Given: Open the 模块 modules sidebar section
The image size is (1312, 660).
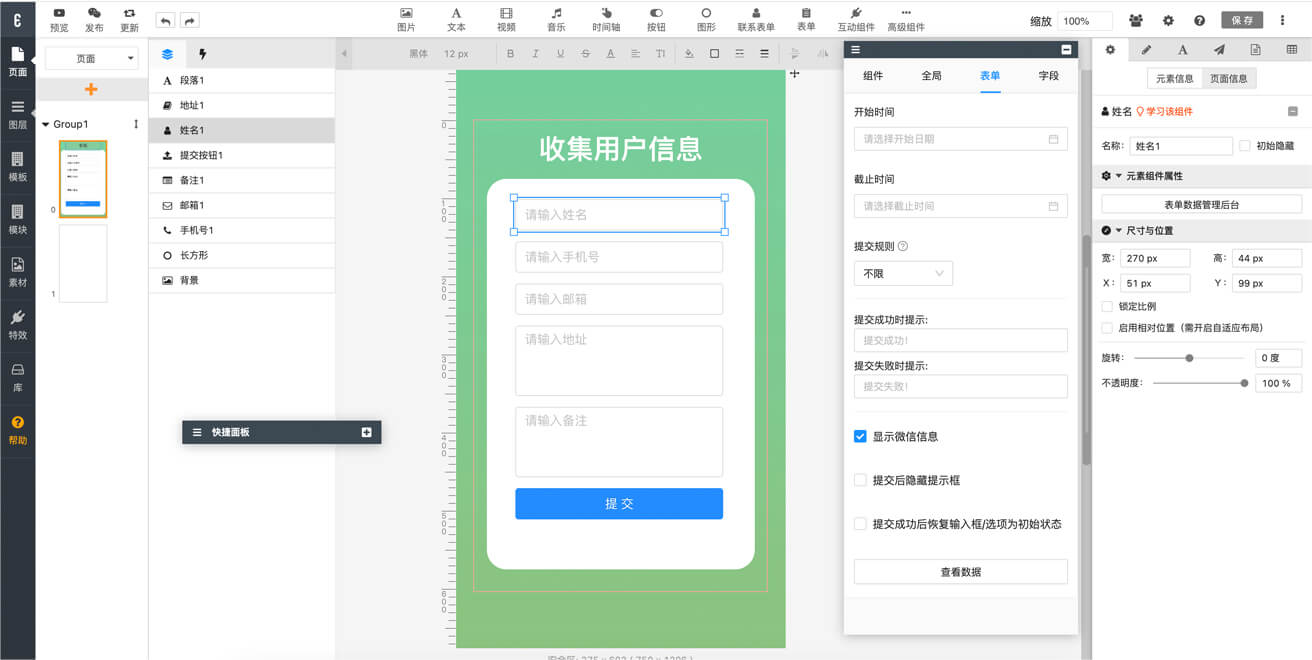Looking at the screenshot, I should [18, 220].
